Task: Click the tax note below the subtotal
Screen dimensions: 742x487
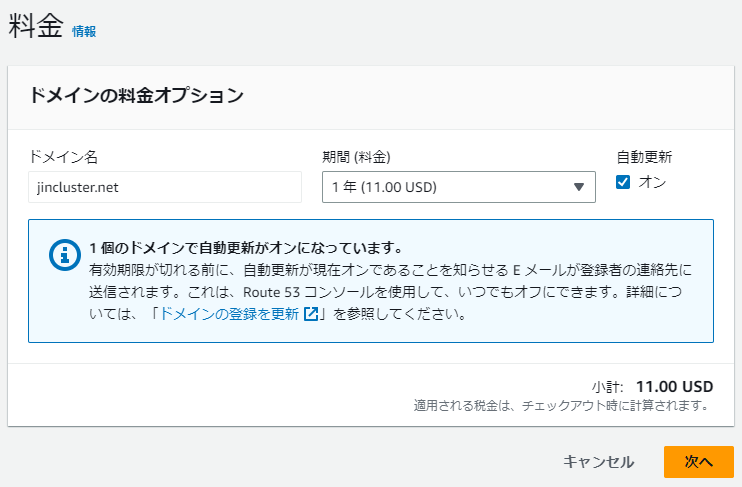Action: pyautogui.click(x=561, y=406)
